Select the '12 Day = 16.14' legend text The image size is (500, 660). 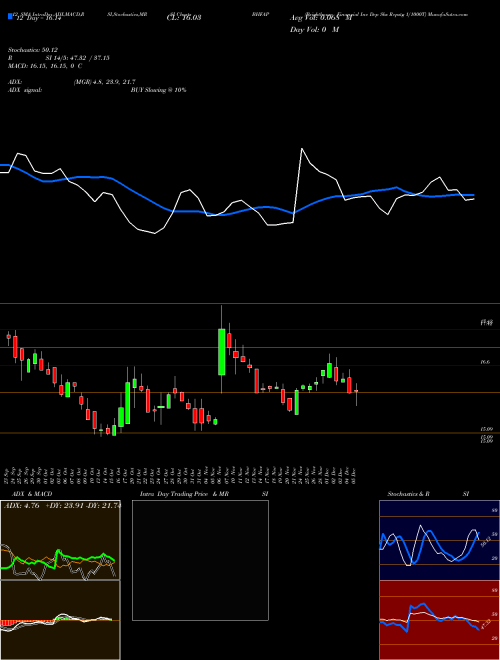coord(39,19)
